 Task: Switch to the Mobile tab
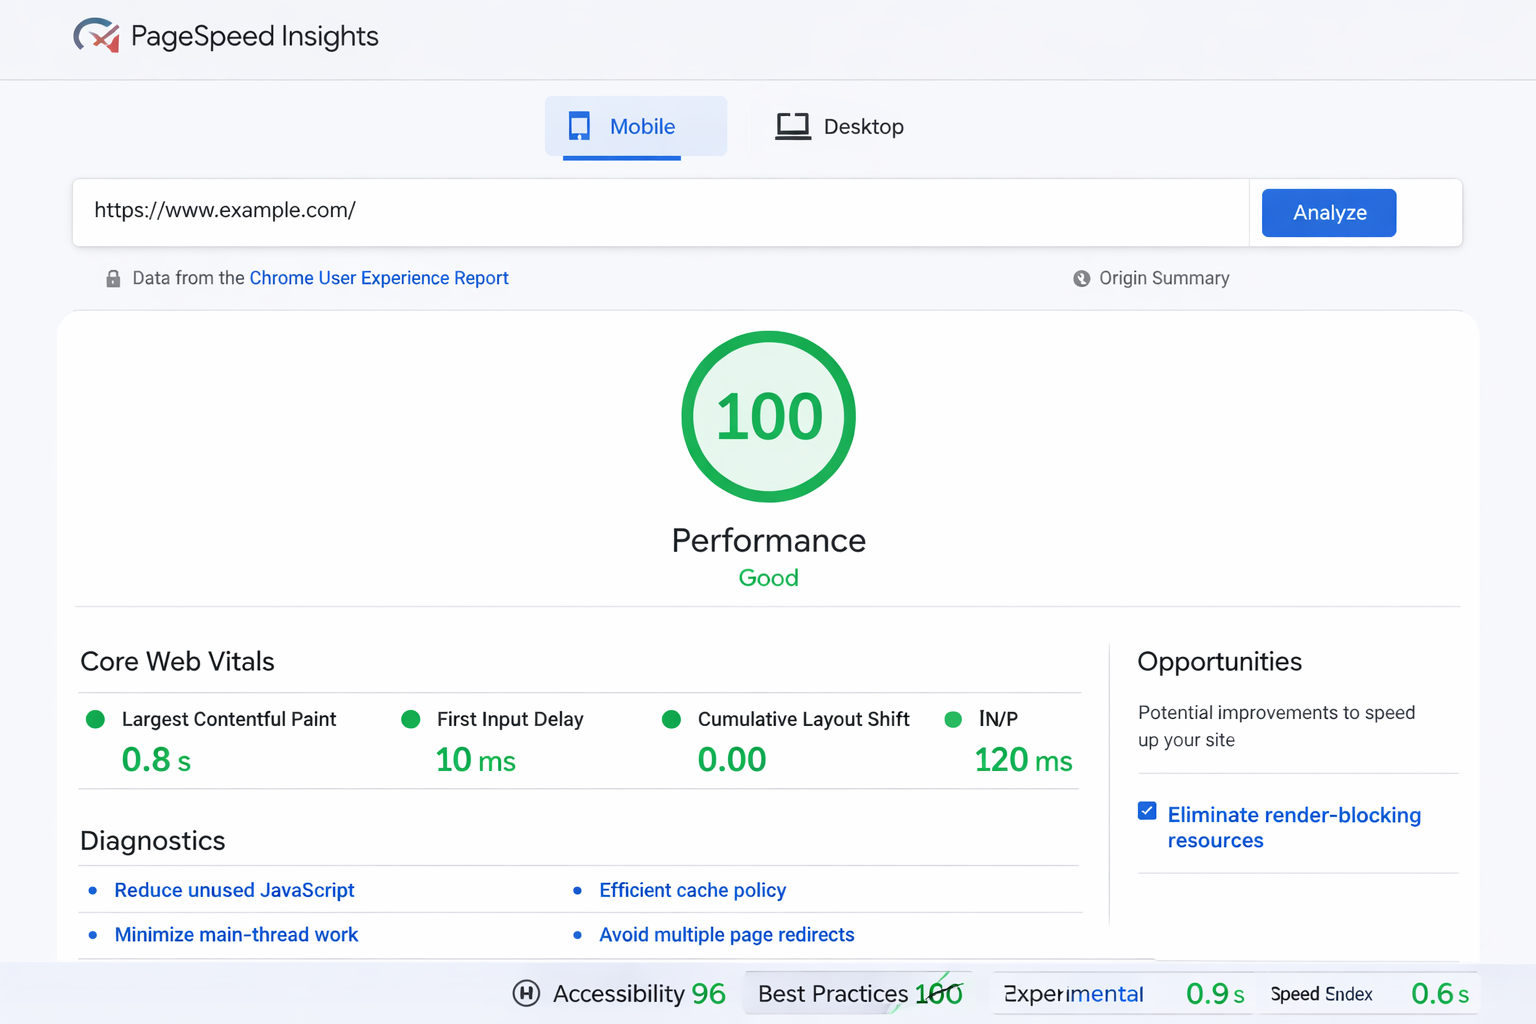point(635,127)
